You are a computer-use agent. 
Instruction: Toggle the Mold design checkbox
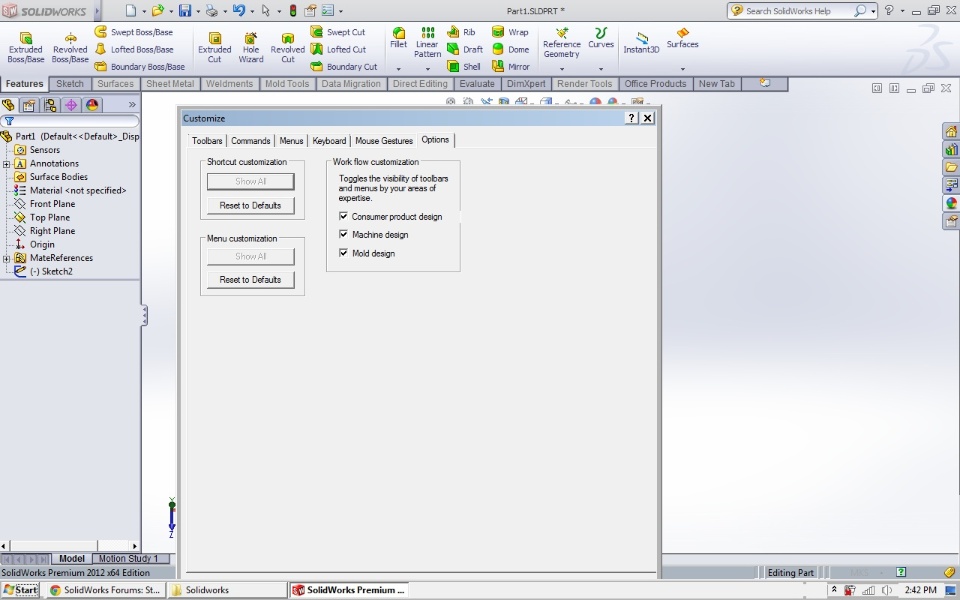point(343,252)
